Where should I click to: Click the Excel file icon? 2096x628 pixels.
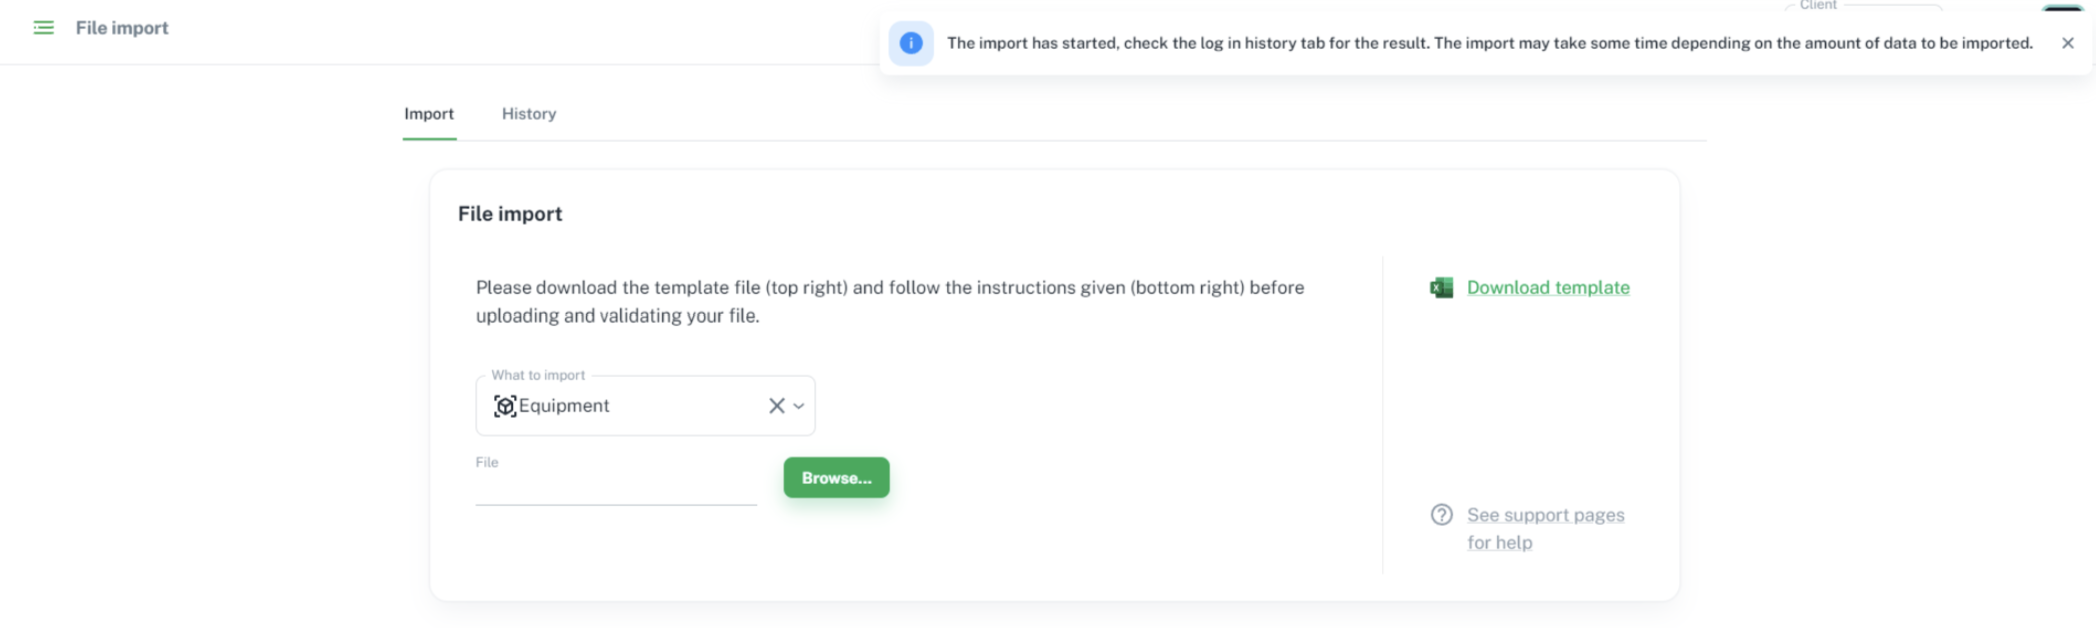1441,288
